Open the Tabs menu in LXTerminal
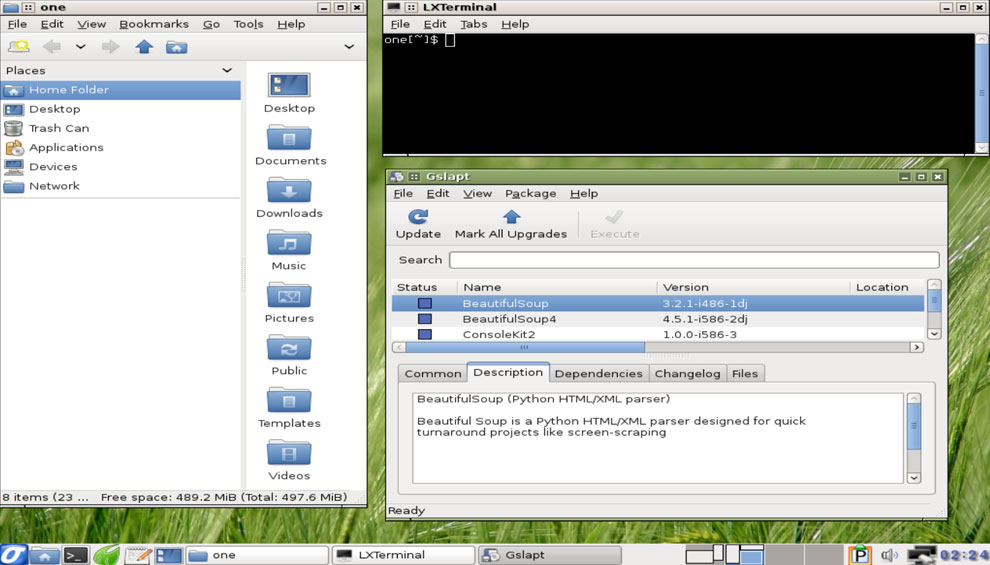 click(474, 24)
